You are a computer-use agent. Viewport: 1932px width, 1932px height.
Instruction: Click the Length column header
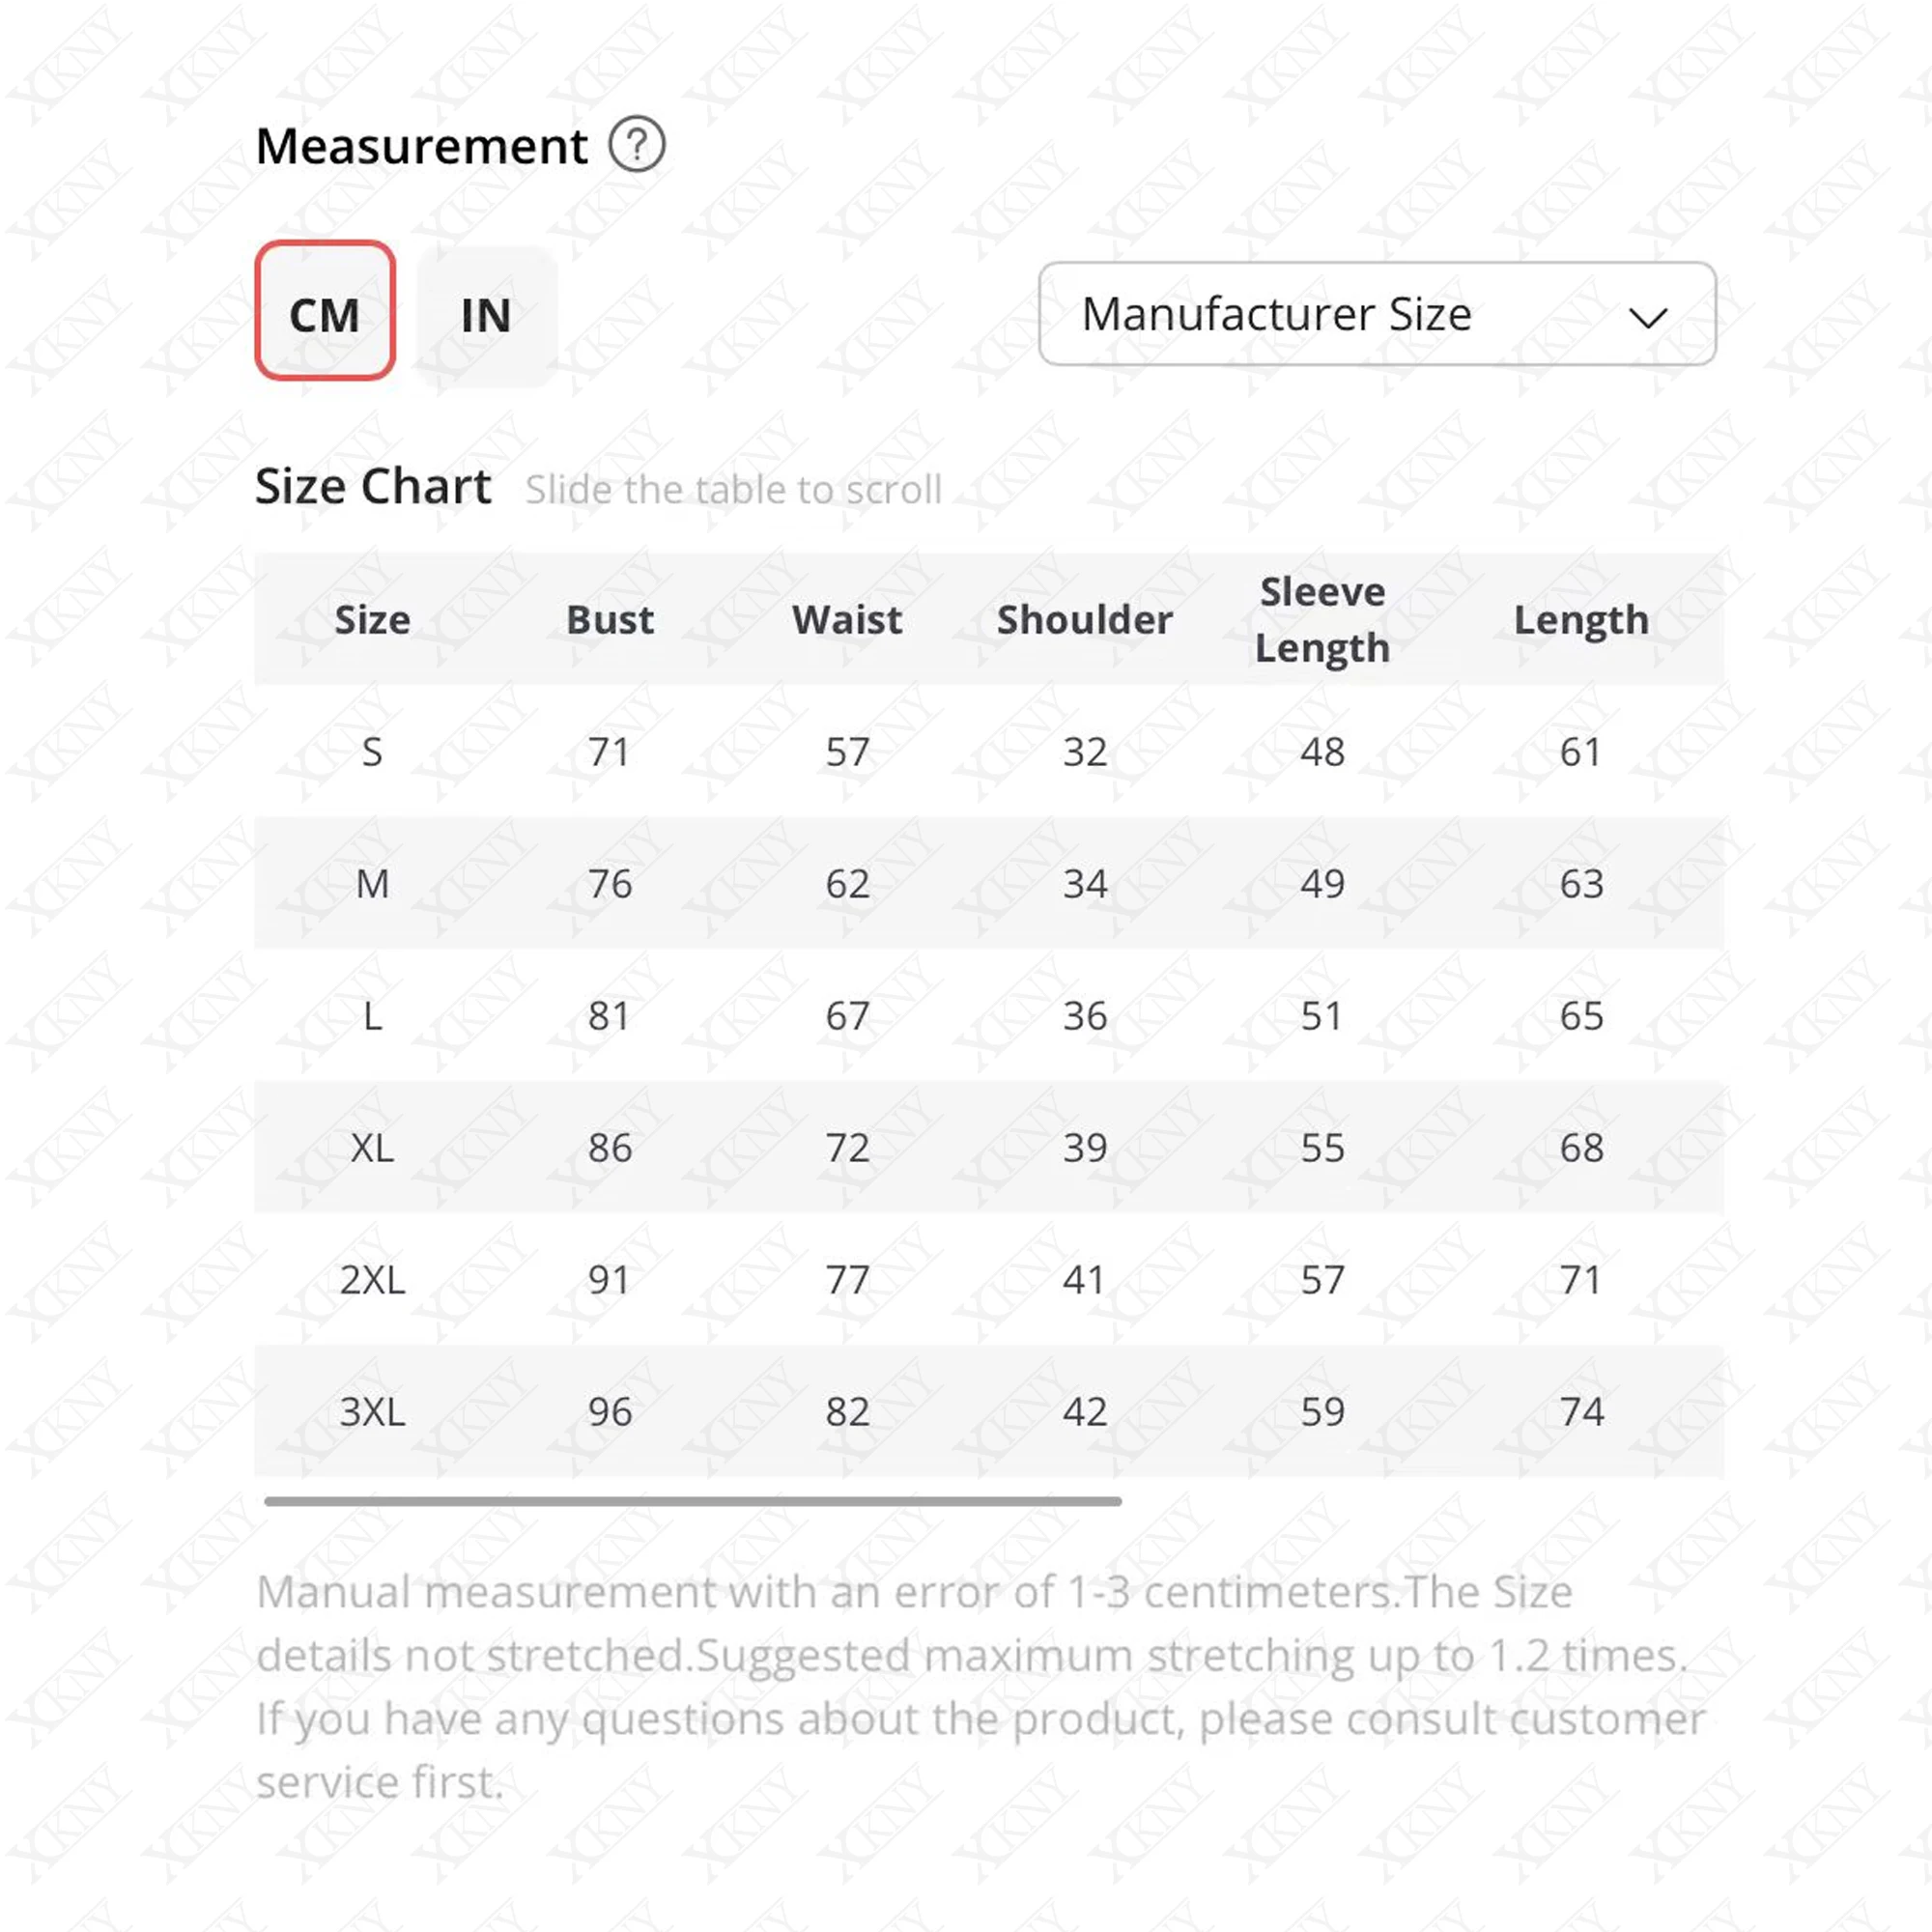point(1581,620)
